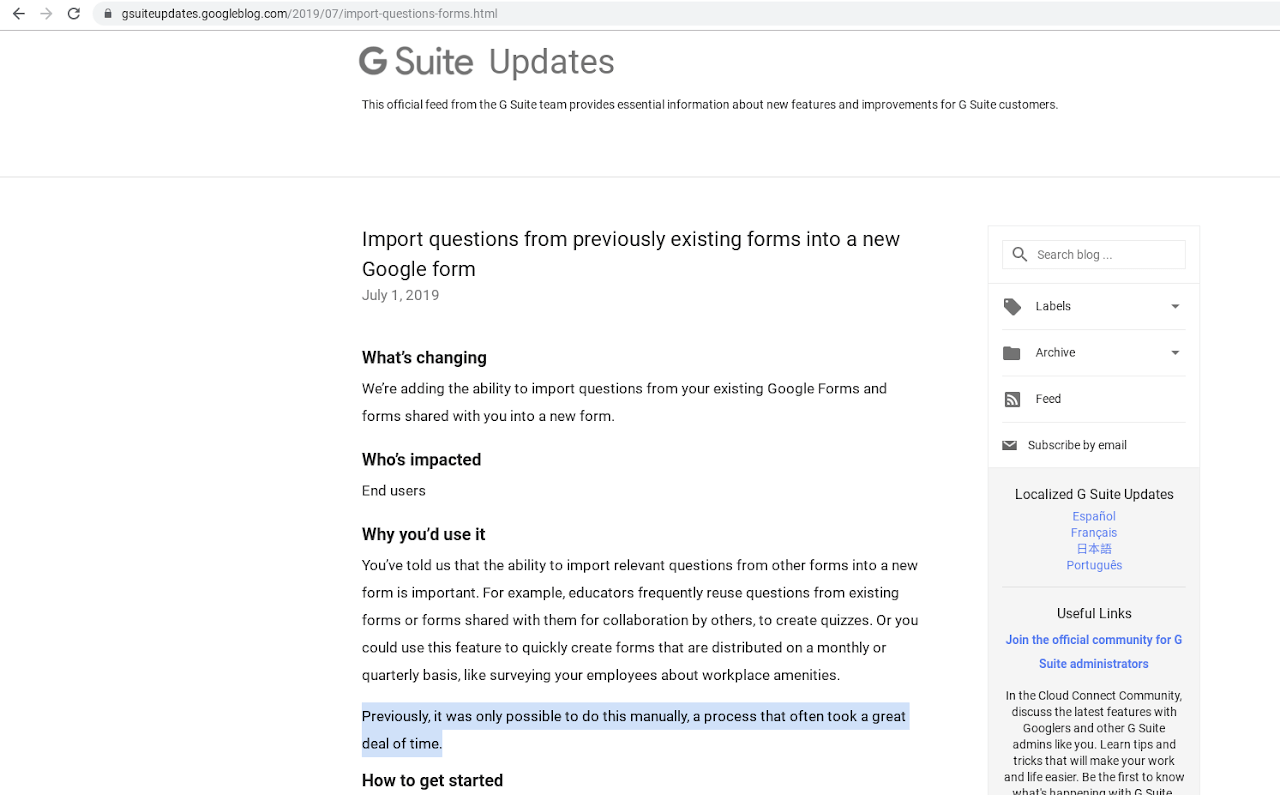View site info via the padlock icon
Screen dimensions: 1280x795
(108, 14)
